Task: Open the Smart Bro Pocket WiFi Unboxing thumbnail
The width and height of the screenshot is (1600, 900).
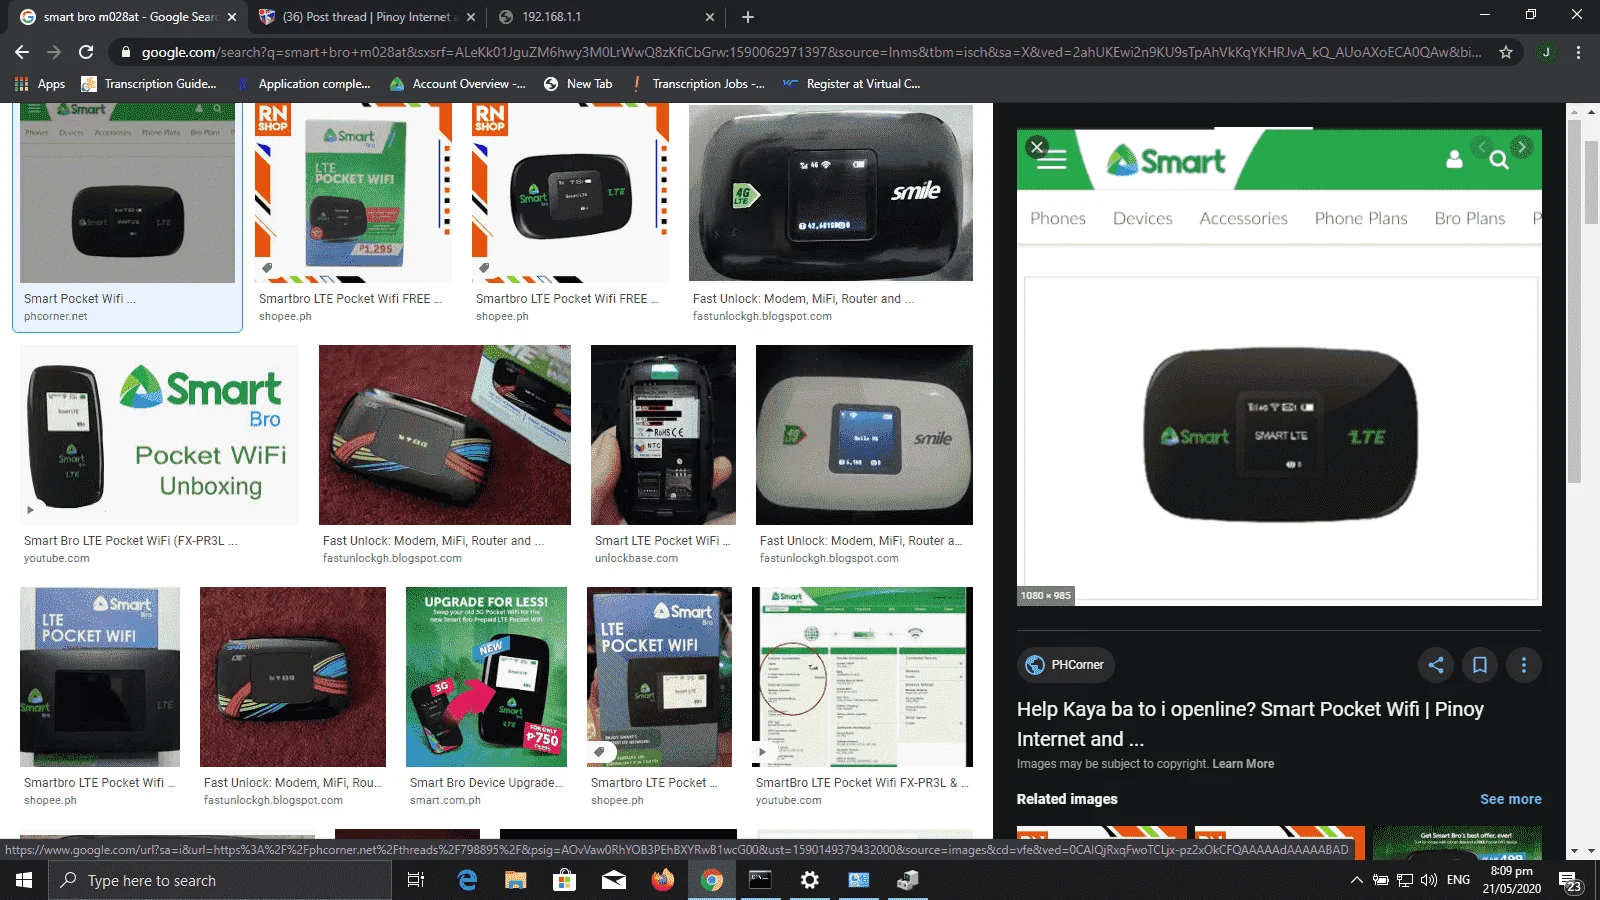Action: click(159, 435)
